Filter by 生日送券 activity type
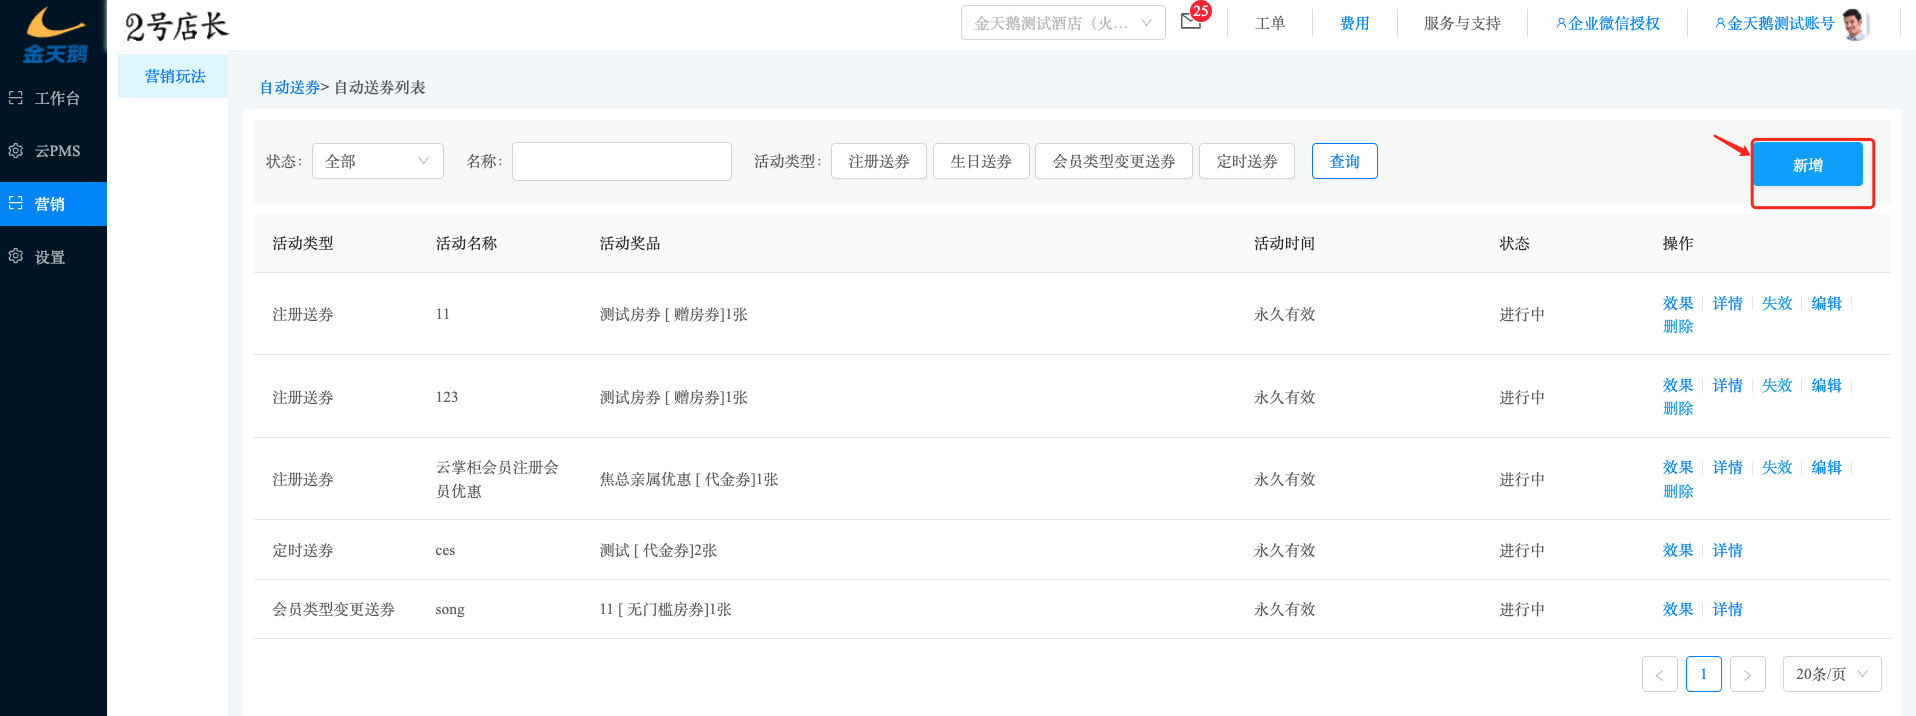1916x716 pixels. pos(980,161)
